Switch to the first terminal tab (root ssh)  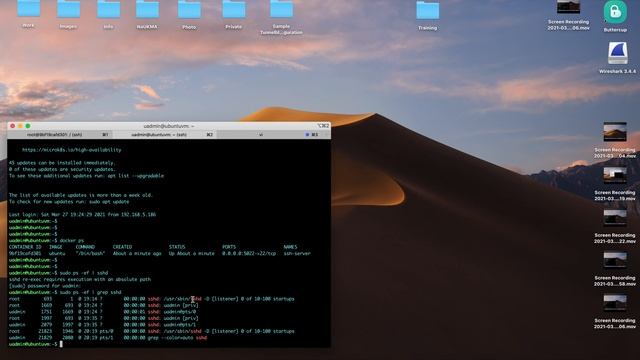(60, 135)
